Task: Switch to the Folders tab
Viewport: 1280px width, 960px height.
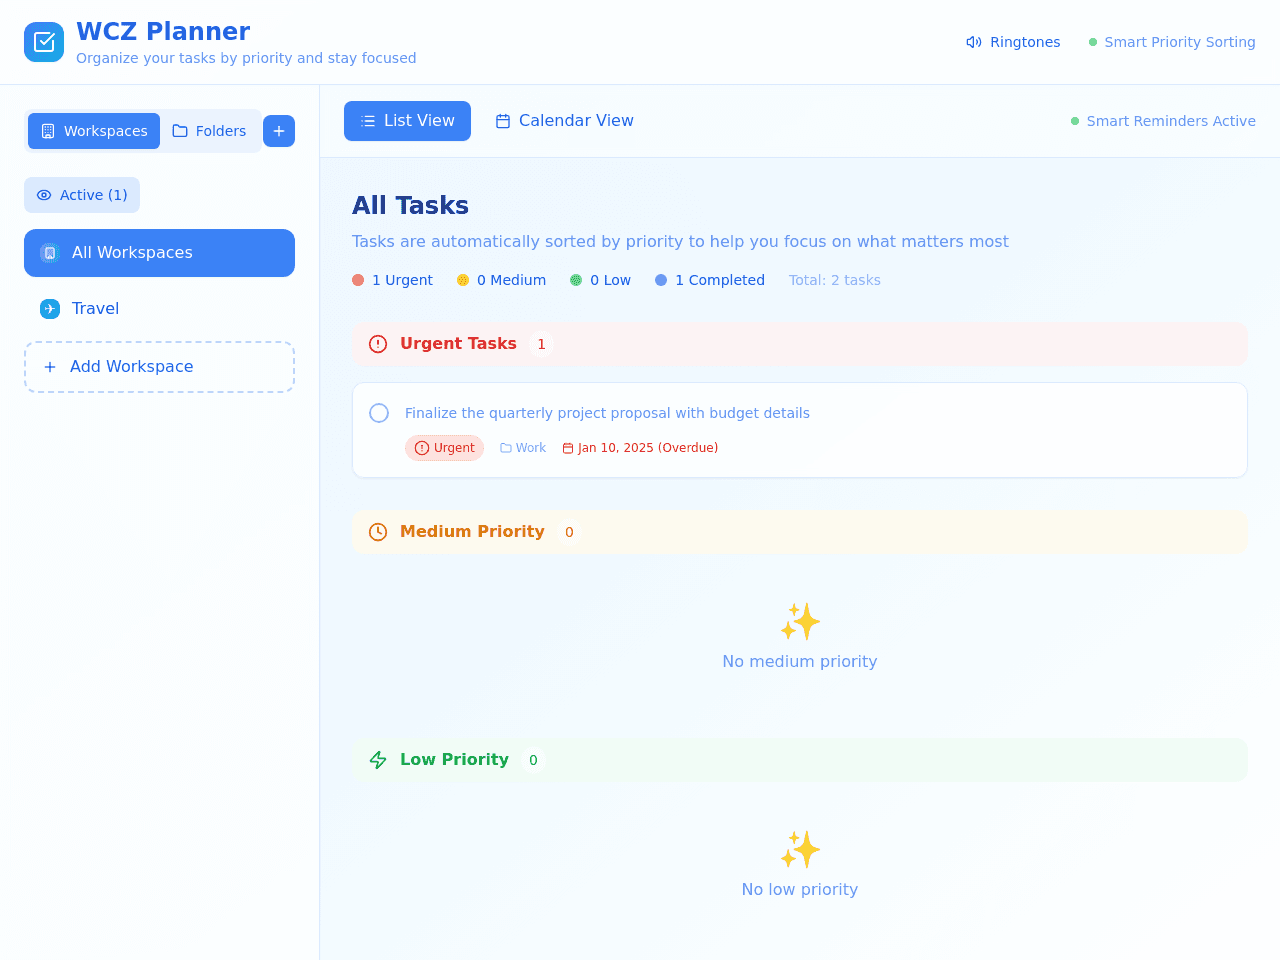Action: 209,131
